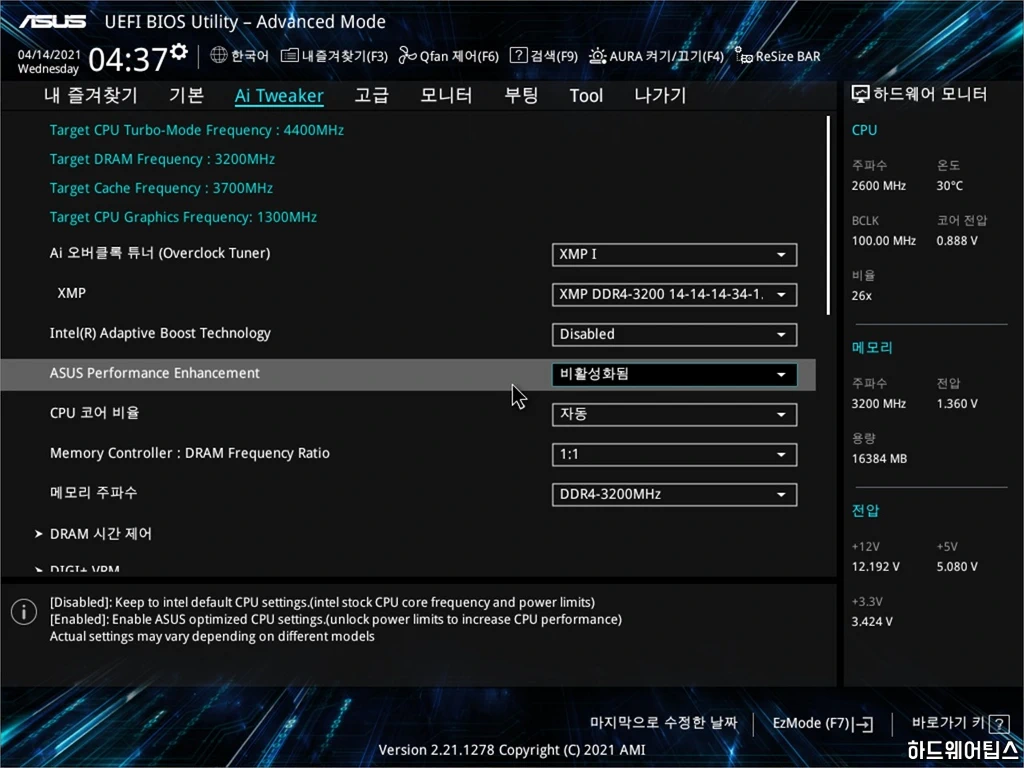
Task: Click the hardware monitor screen icon
Action: [860, 95]
